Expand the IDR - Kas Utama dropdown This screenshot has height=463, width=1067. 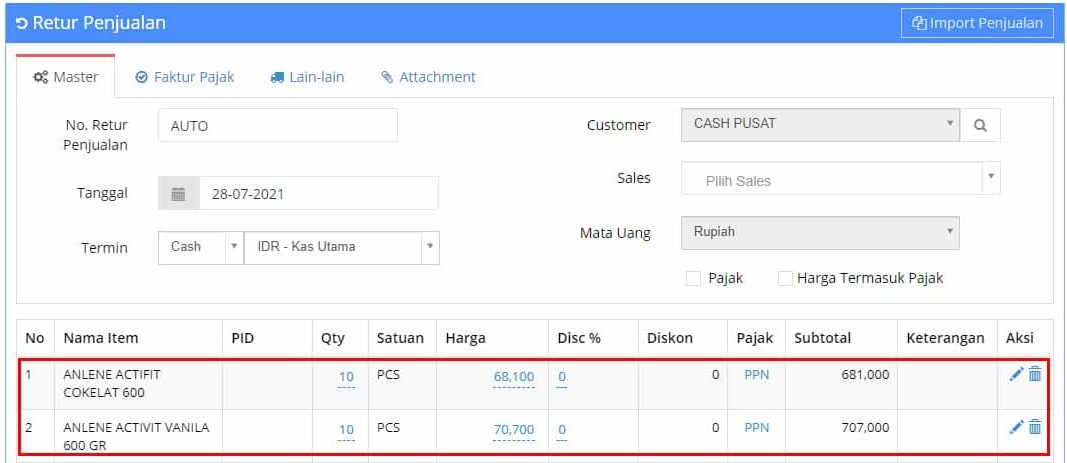341,247
